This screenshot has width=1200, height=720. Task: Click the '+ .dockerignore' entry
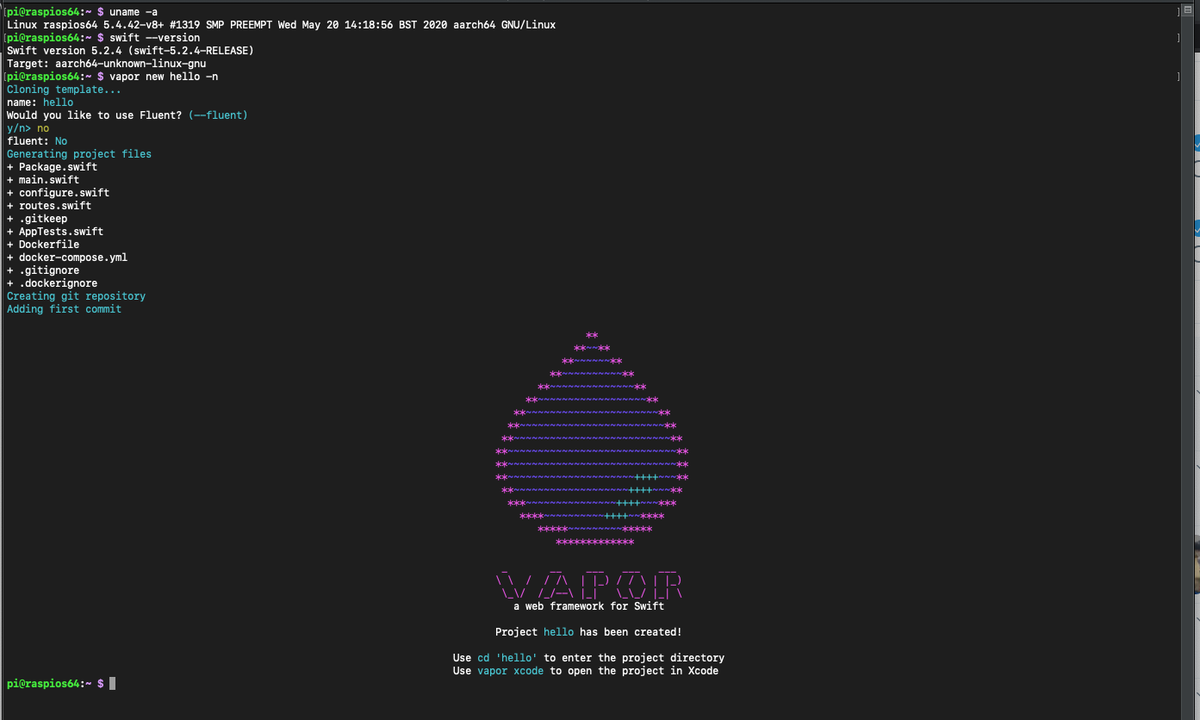pyautogui.click(x=52, y=284)
